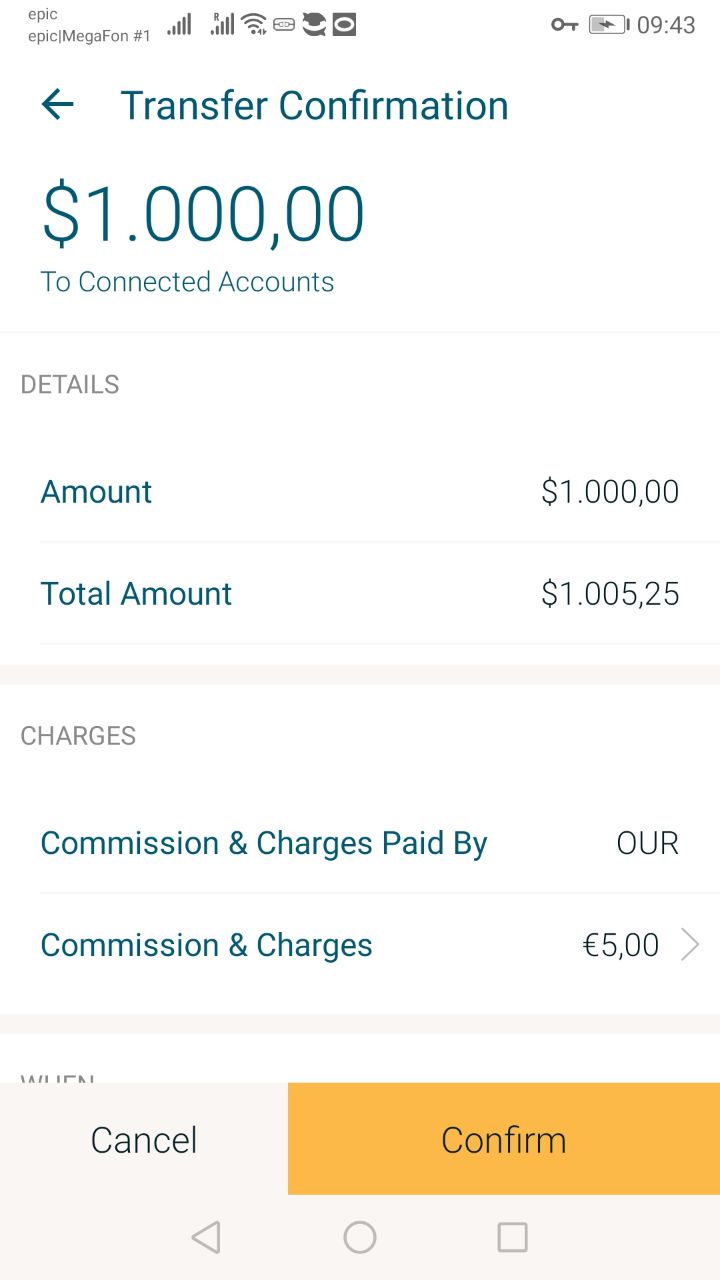This screenshot has height=1280, width=720.
Task: Tap the 09:43 clock in status bar
Action: (x=666, y=25)
